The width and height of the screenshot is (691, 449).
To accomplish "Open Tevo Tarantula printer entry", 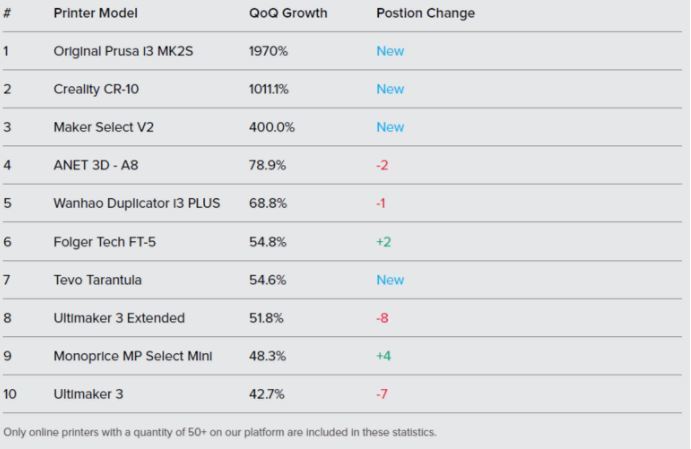I will (97, 280).
